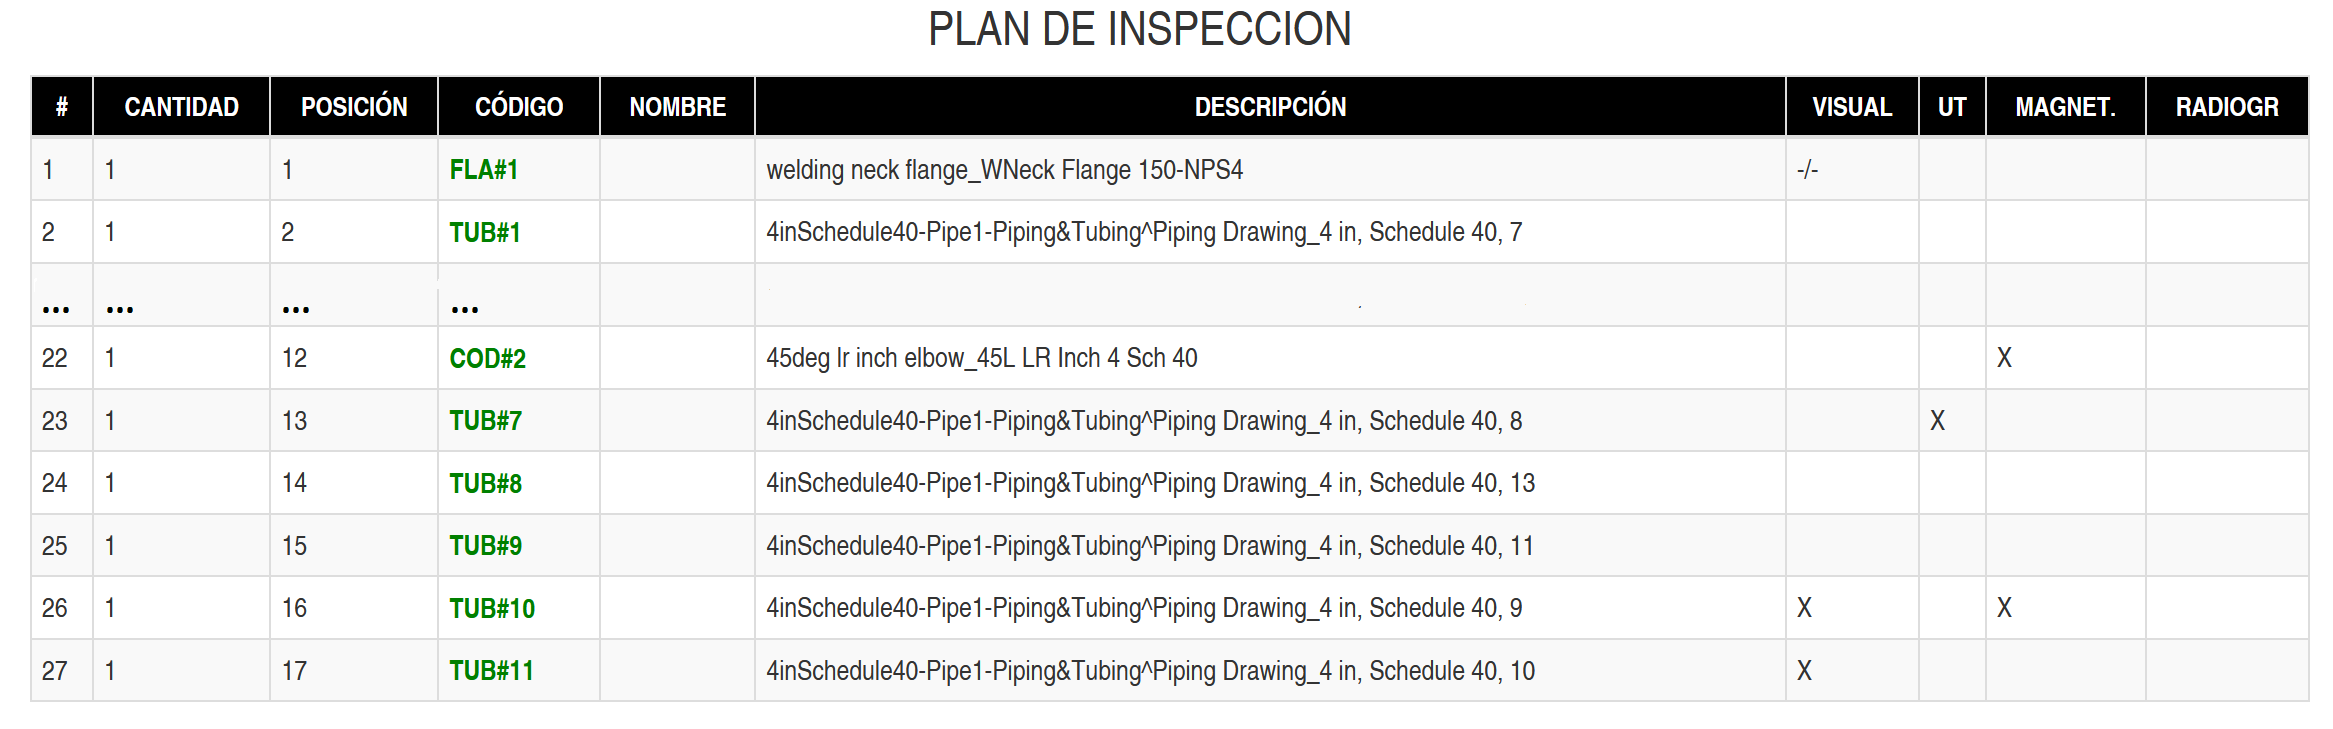
Task: Select the TUB#11 code link
Action: tap(491, 671)
